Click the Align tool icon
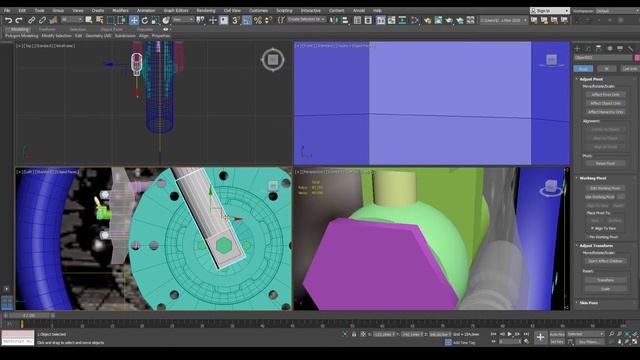The height and width of the screenshot is (360, 640). point(345,20)
